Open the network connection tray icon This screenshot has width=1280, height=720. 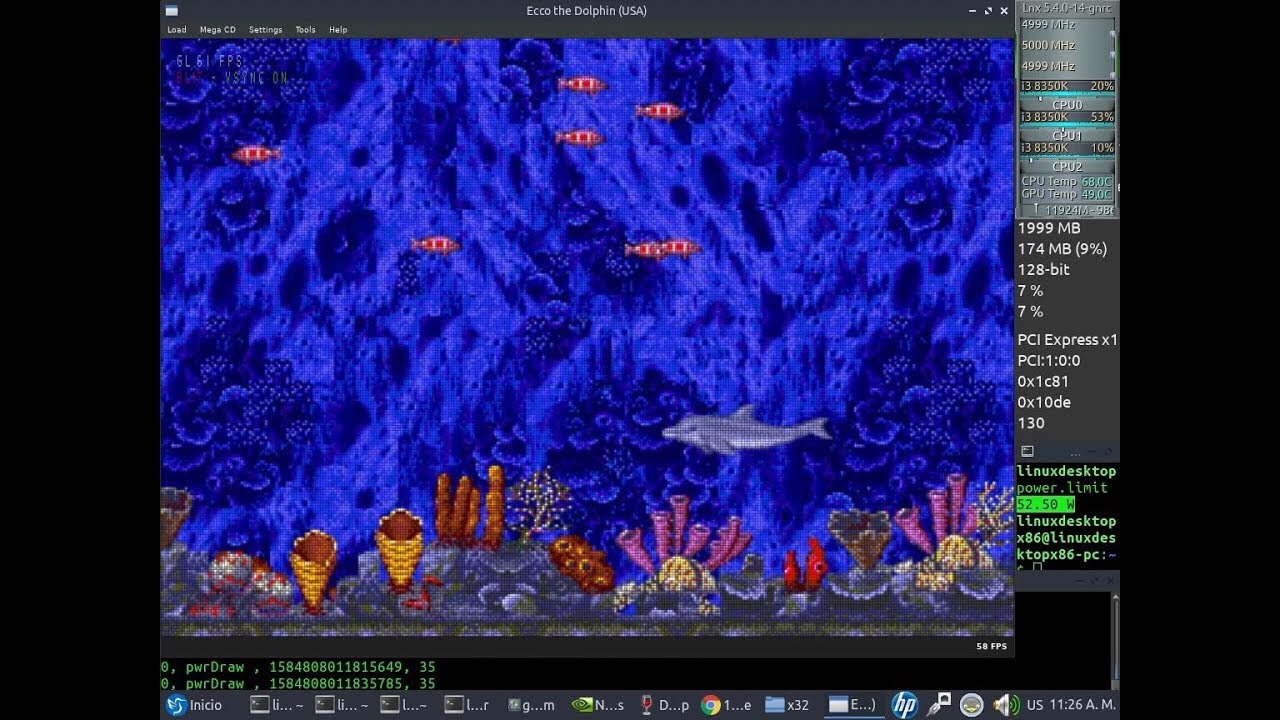939,705
